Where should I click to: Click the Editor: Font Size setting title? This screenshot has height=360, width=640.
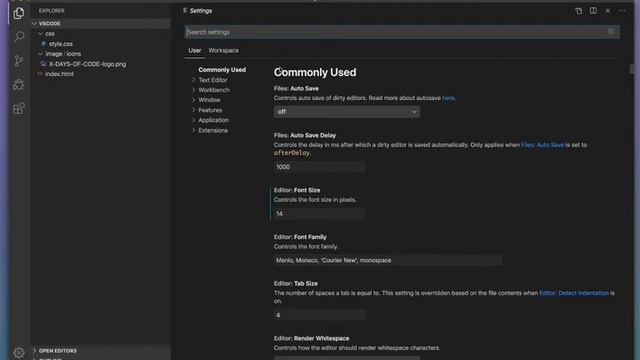[x=297, y=190]
